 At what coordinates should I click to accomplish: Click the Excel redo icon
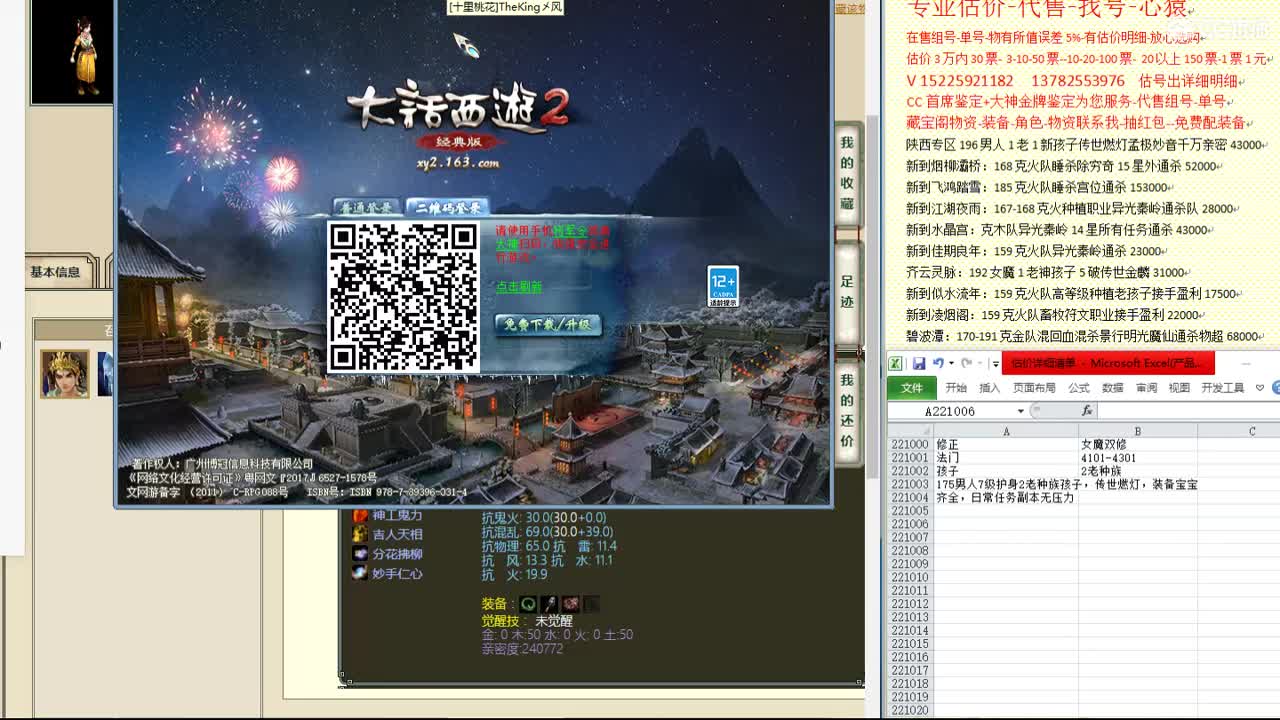pos(967,363)
